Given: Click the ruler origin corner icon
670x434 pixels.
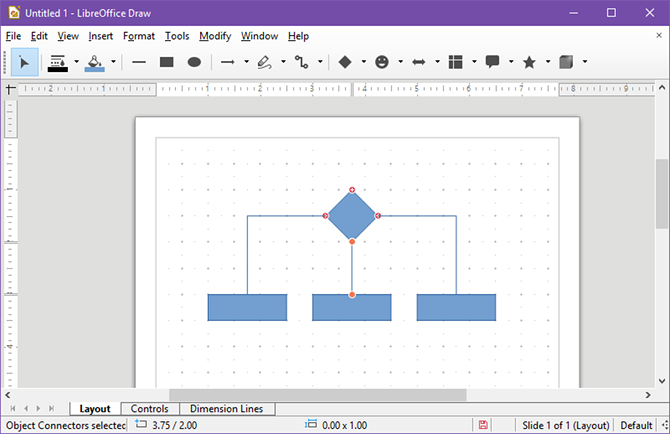Looking at the screenshot, I should [x=10, y=89].
